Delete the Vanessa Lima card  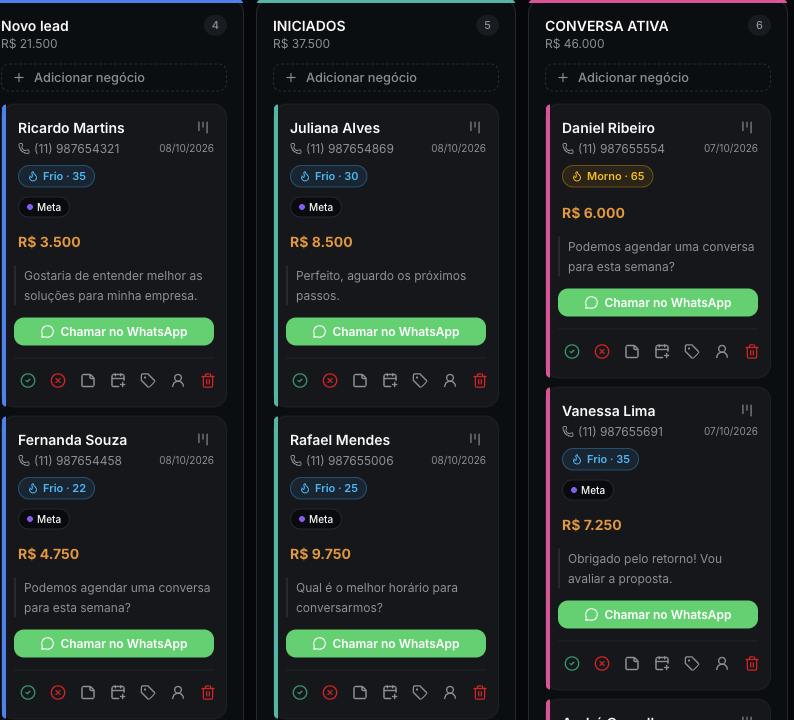(x=752, y=663)
